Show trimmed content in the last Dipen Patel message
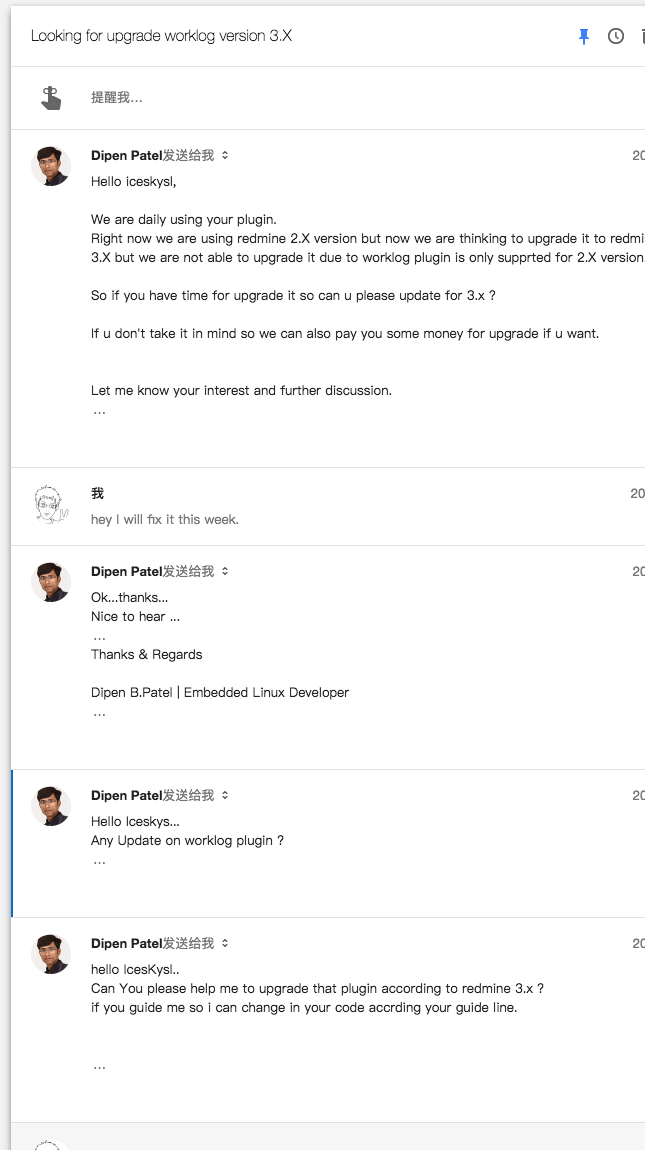 coord(99,1067)
